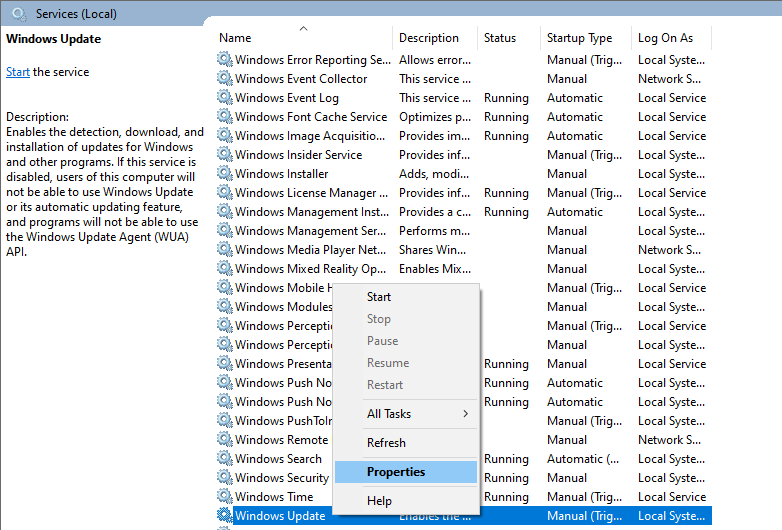Viewport: 782px width, 530px height.
Task: Sort by the Description column header
Action: coord(428,38)
